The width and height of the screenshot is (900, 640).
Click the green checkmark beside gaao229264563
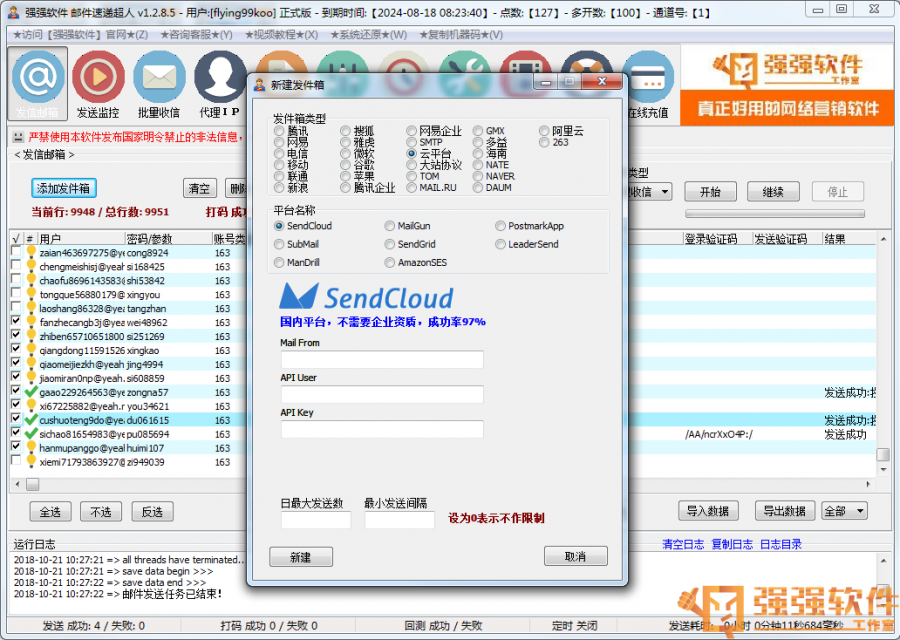[x=31, y=392]
